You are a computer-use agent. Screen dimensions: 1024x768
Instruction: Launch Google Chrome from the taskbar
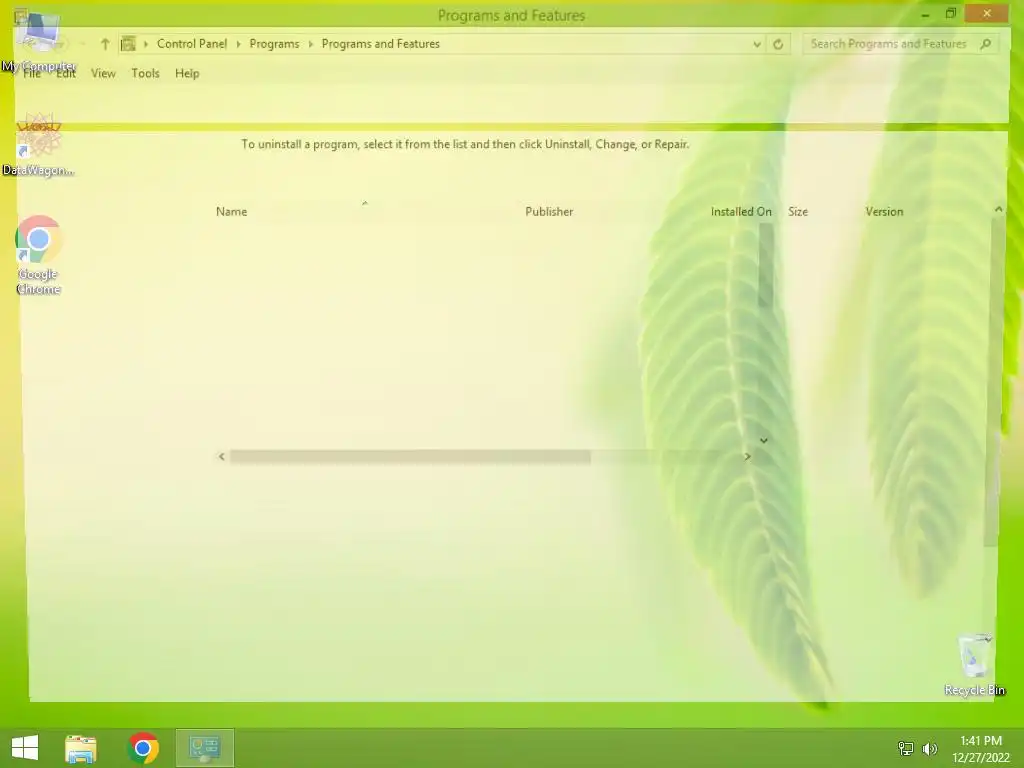143,748
